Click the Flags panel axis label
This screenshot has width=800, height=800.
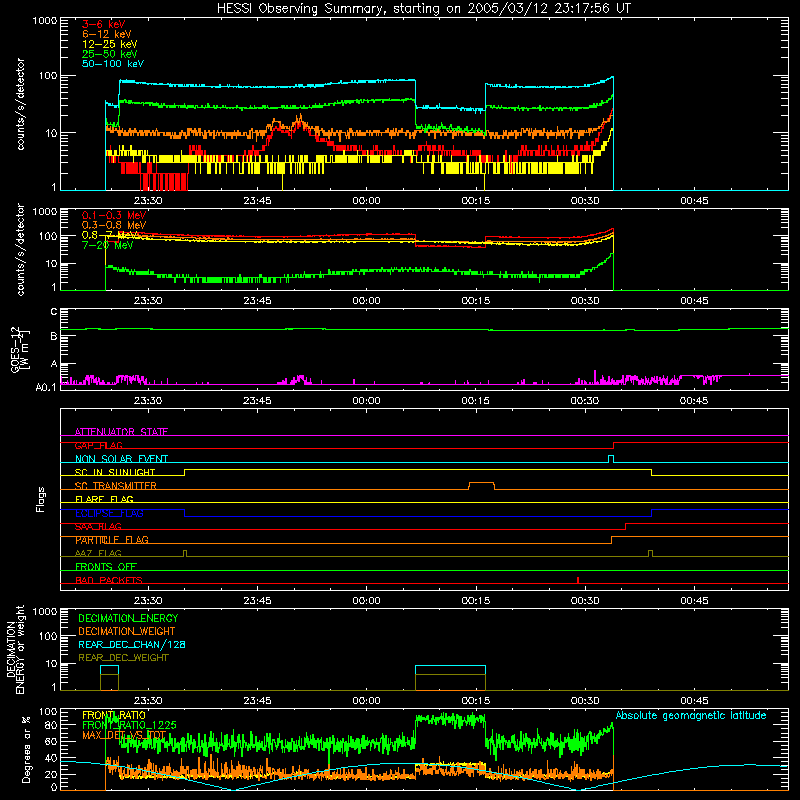click(x=40, y=499)
